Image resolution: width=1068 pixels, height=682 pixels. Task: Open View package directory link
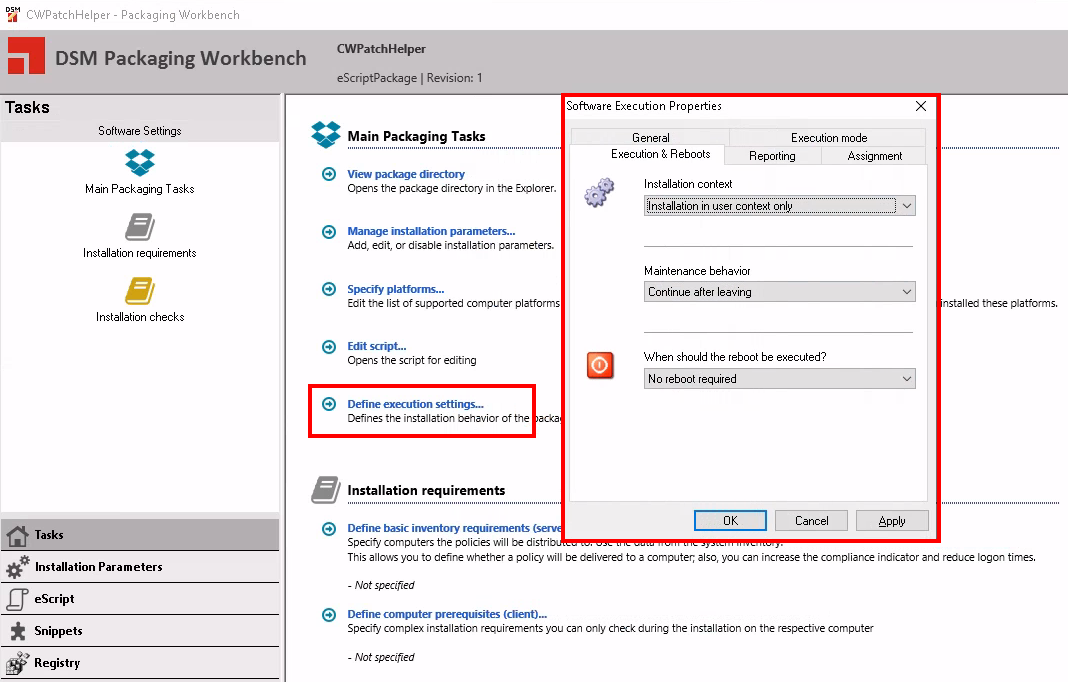(x=406, y=174)
